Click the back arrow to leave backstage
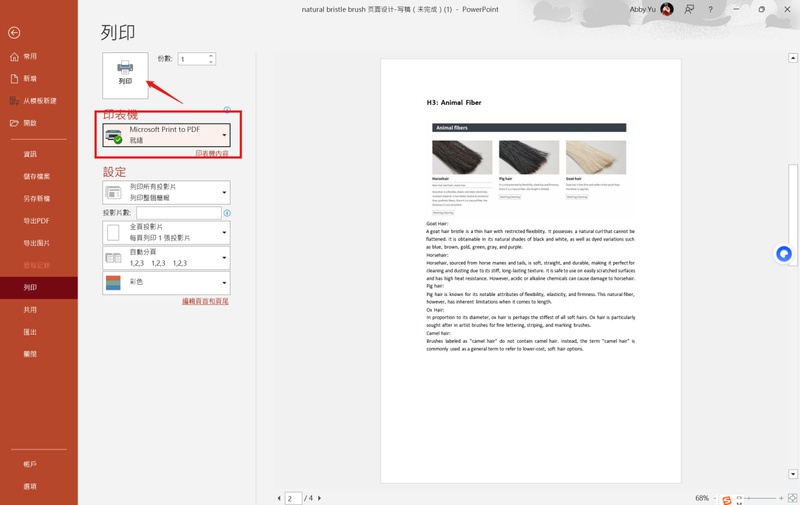The image size is (800, 505). (14, 33)
